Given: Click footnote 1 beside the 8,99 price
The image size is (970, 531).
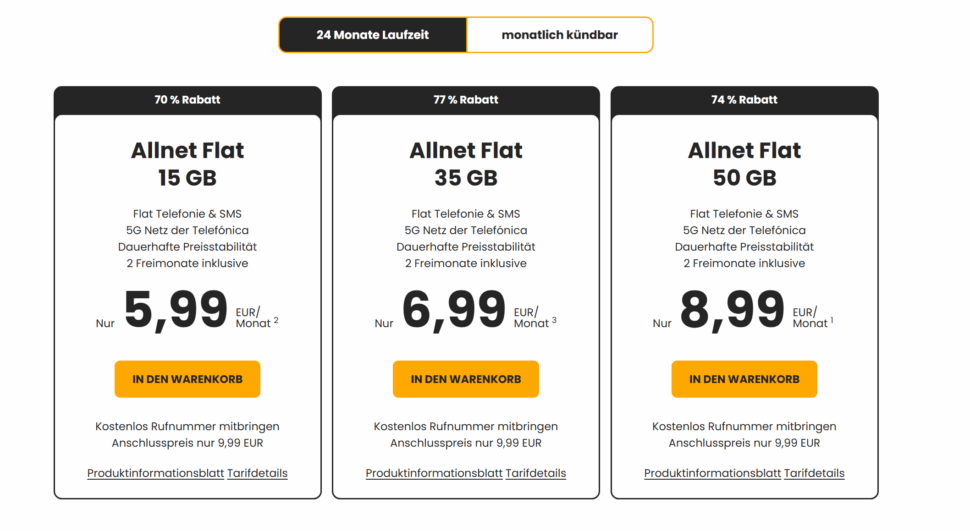Looking at the screenshot, I should pyautogui.click(x=832, y=320).
